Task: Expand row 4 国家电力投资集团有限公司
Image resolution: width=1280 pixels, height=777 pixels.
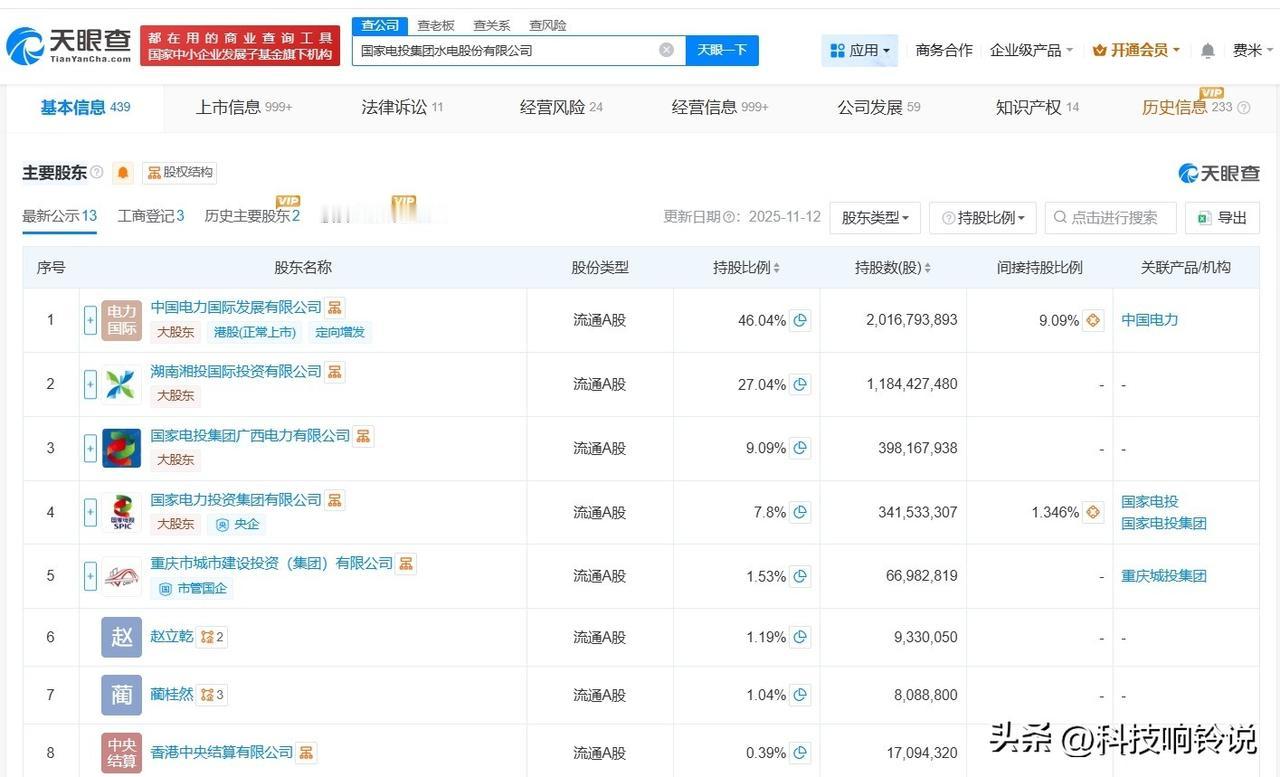Action: 90,512
